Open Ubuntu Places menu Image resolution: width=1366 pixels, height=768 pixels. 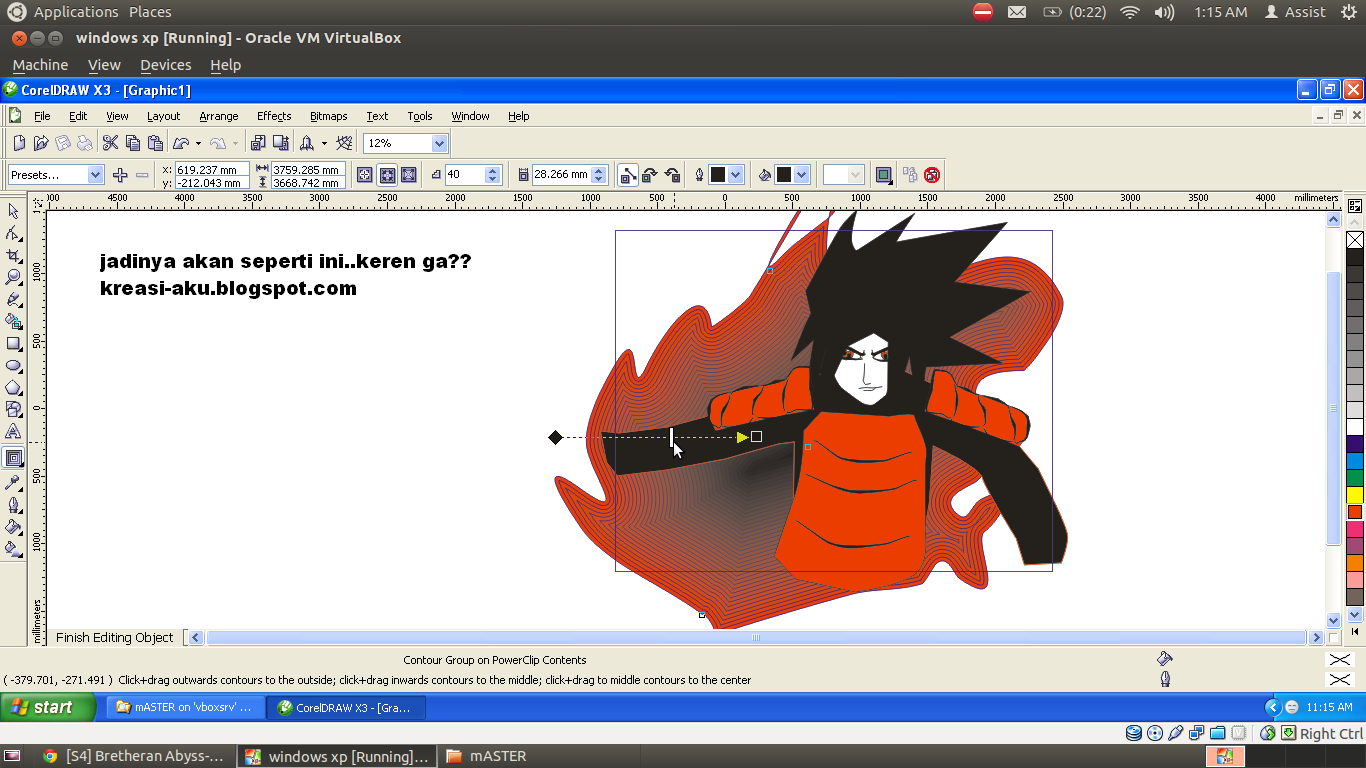[150, 12]
